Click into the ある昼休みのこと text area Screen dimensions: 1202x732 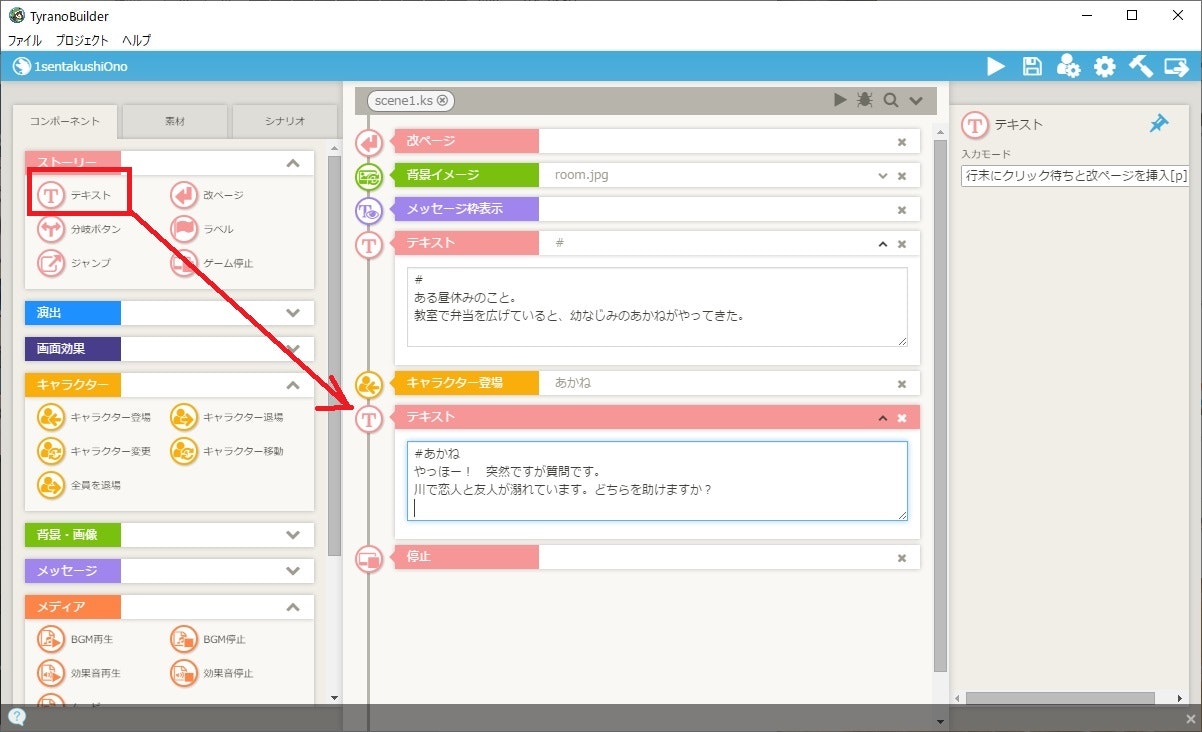[657, 307]
